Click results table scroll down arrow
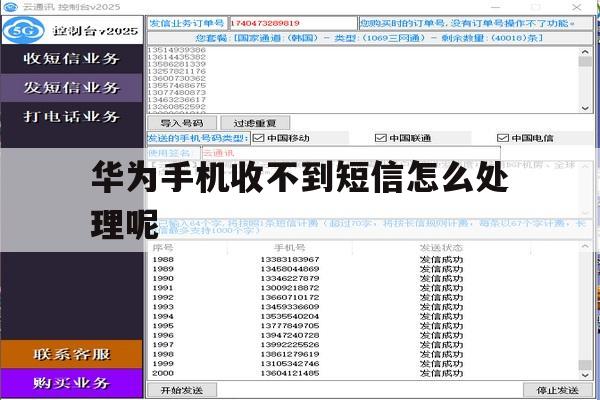This screenshot has width=600, height=400. pyautogui.click(x=585, y=375)
